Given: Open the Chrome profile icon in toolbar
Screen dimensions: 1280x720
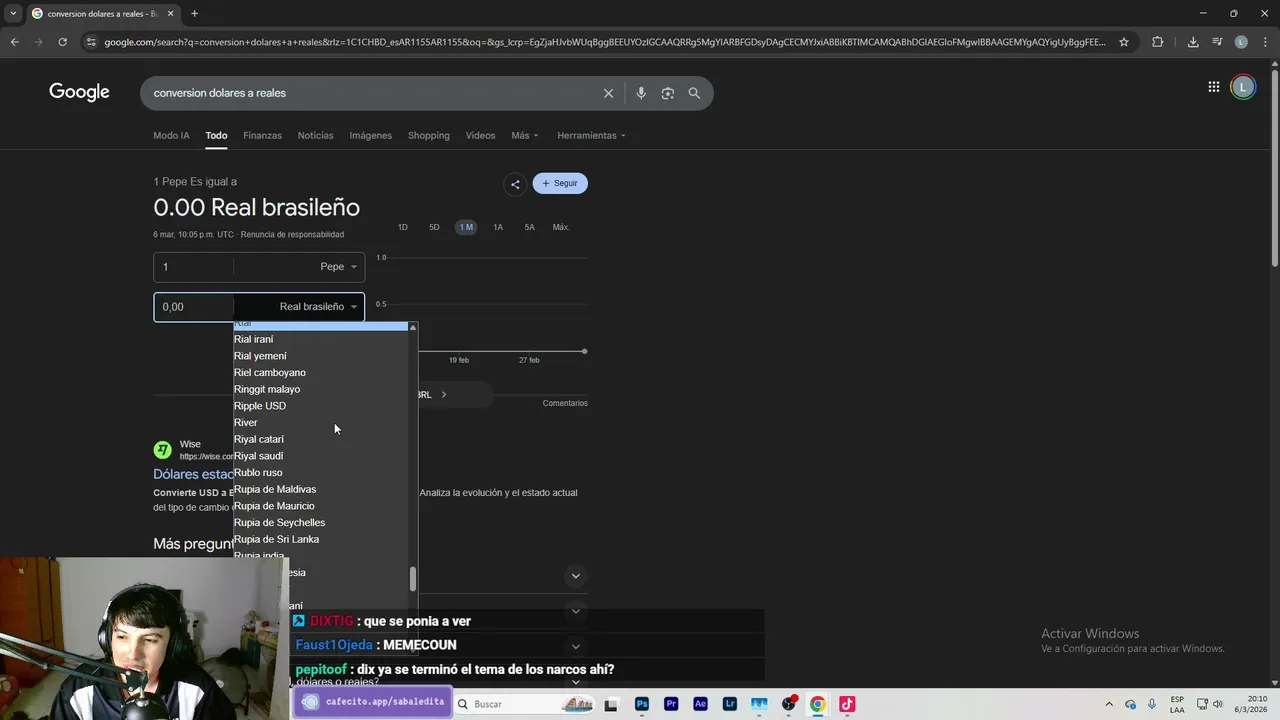Looking at the screenshot, I should point(1241,42).
